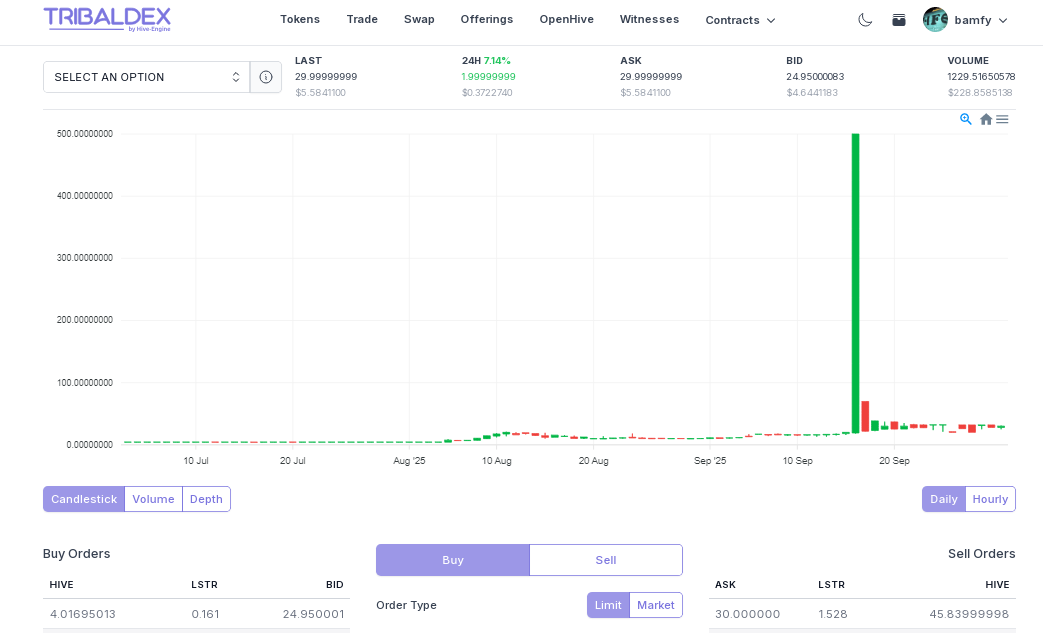This screenshot has width=1043, height=633.
Task: Click the tall green candlestick in chart
Action: [855, 280]
